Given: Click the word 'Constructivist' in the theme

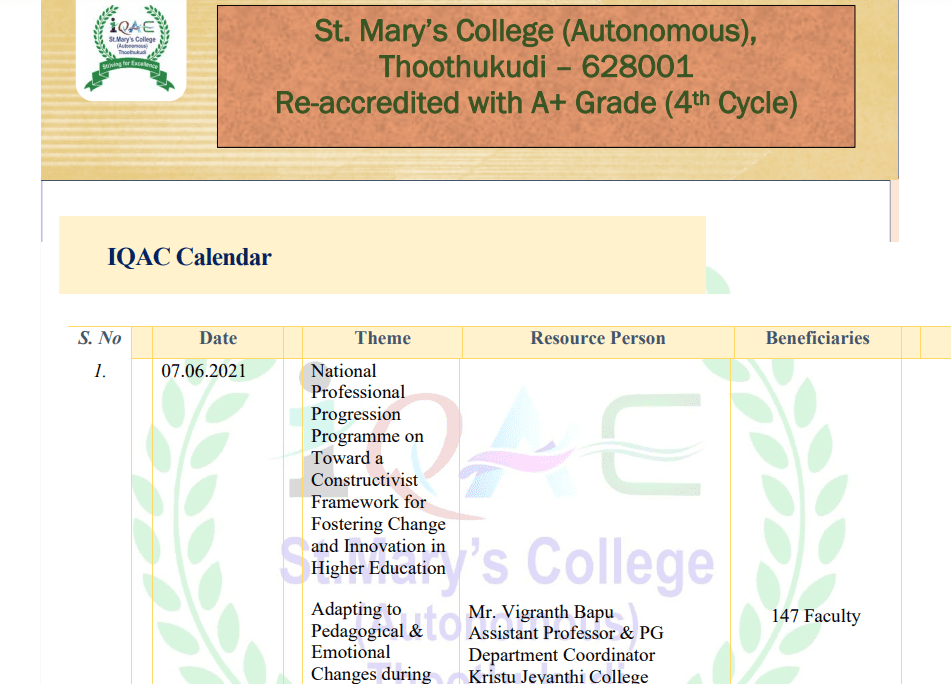Looking at the screenshot, I should pyautogui.click(x=365, y=480).
